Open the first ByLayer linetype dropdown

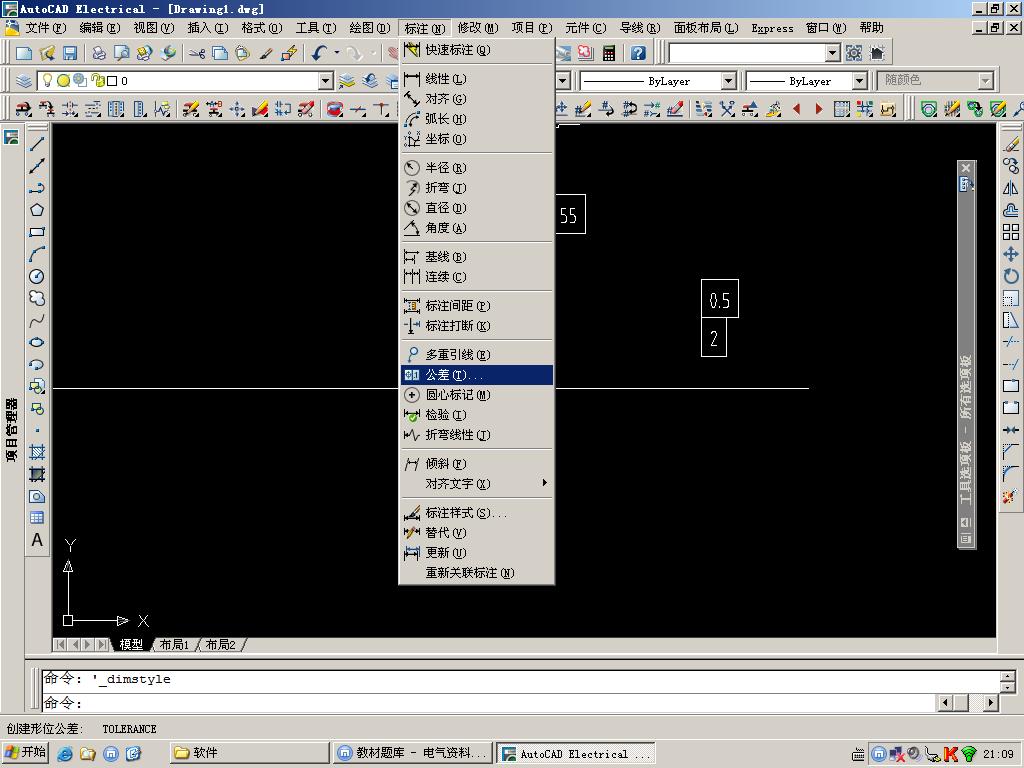(x=728, y=81)
